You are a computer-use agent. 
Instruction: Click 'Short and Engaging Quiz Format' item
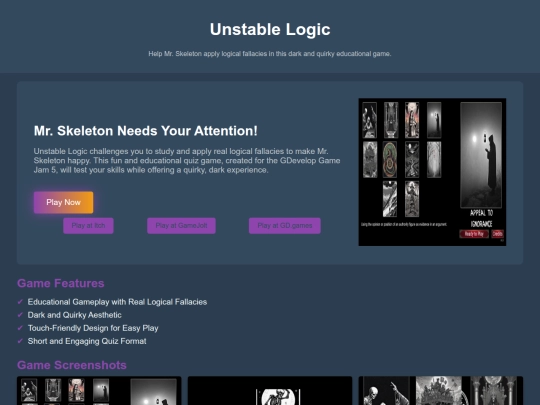[87, 341]
